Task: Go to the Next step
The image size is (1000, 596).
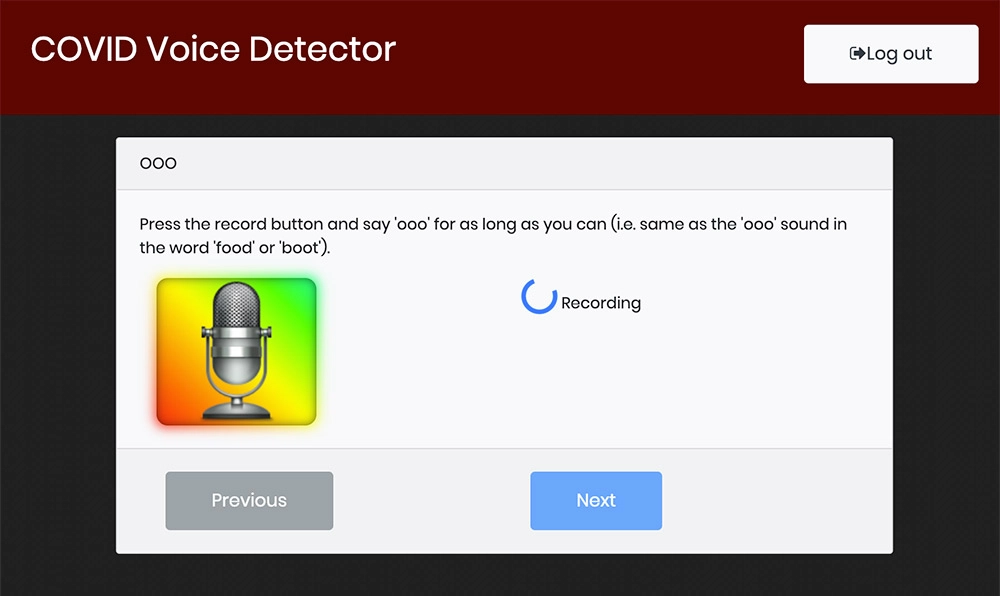Action: coord(595,500)
